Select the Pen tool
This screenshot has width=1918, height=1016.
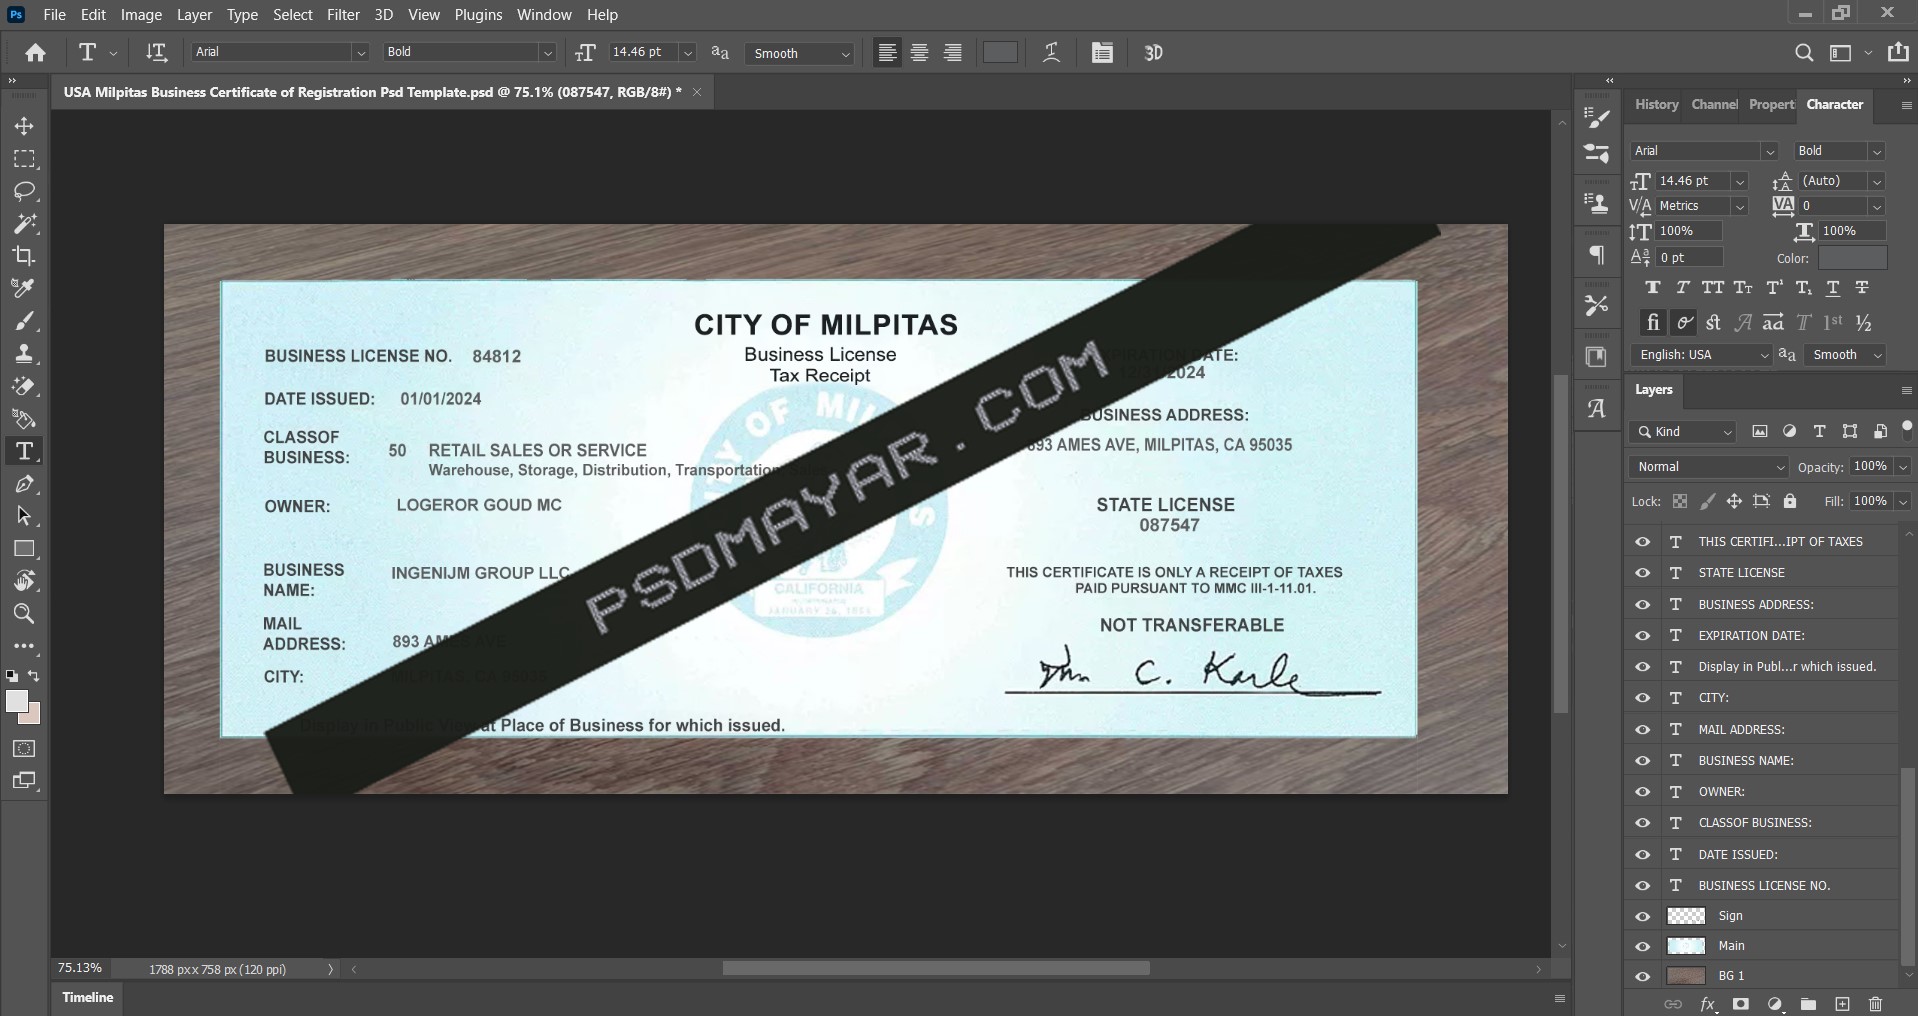click(24, 484)
